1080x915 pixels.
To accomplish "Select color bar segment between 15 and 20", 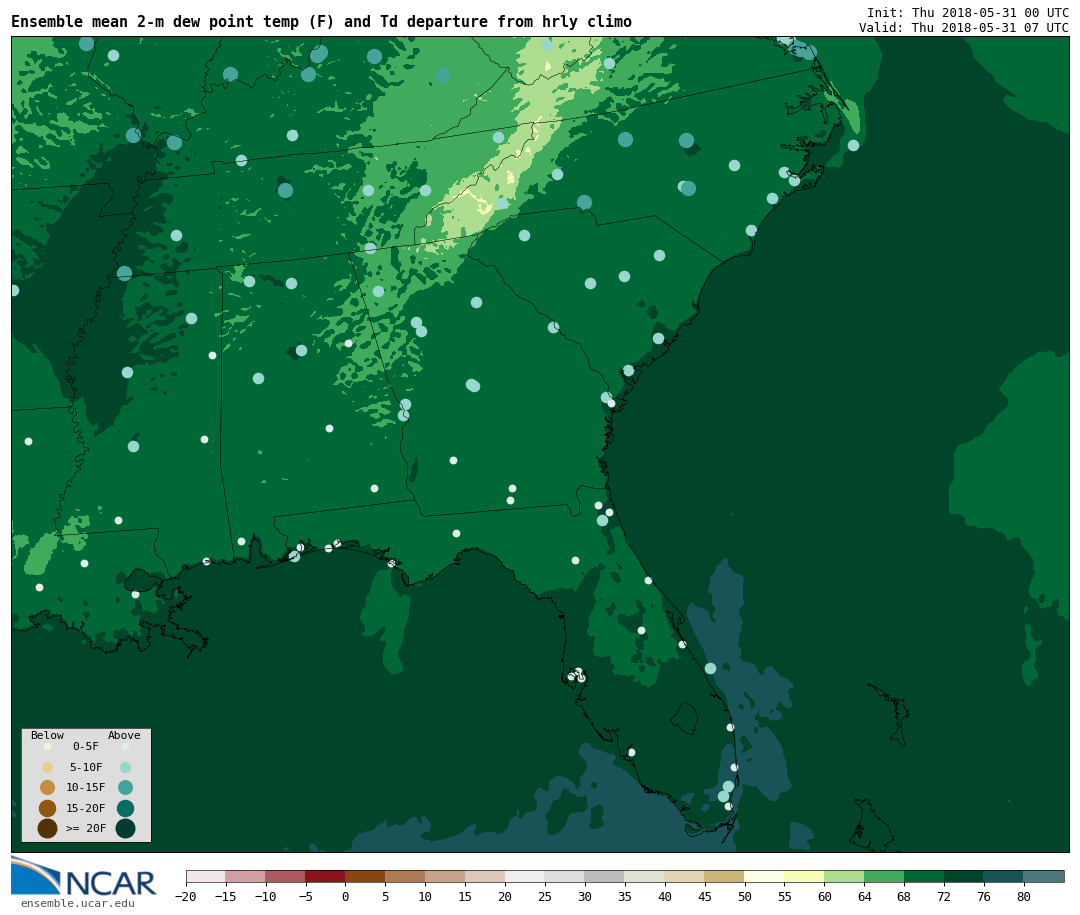I will point(485,876).
